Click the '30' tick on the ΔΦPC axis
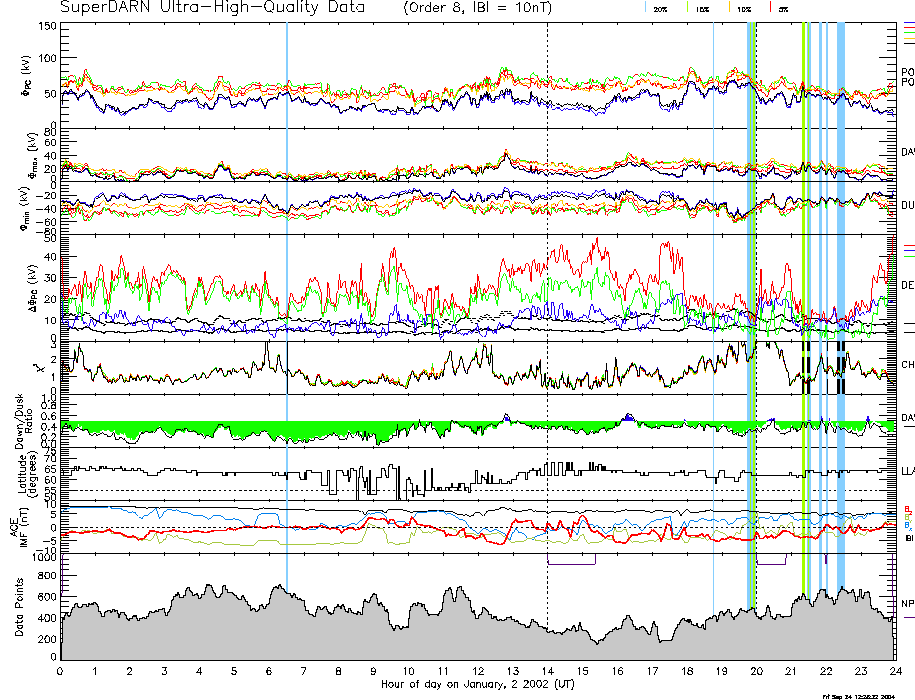The height and width of the screenshot is (700, 915). (x=50, y=278)
